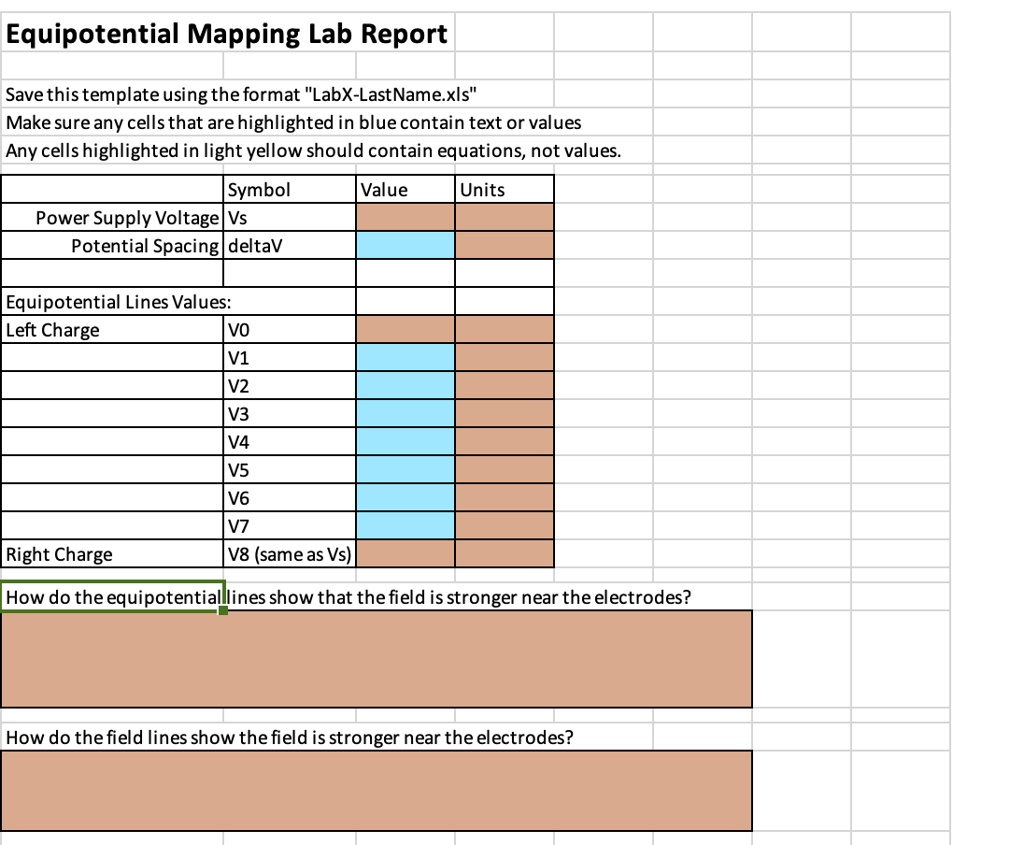Select the blue V1 value cell

point(405,357)
